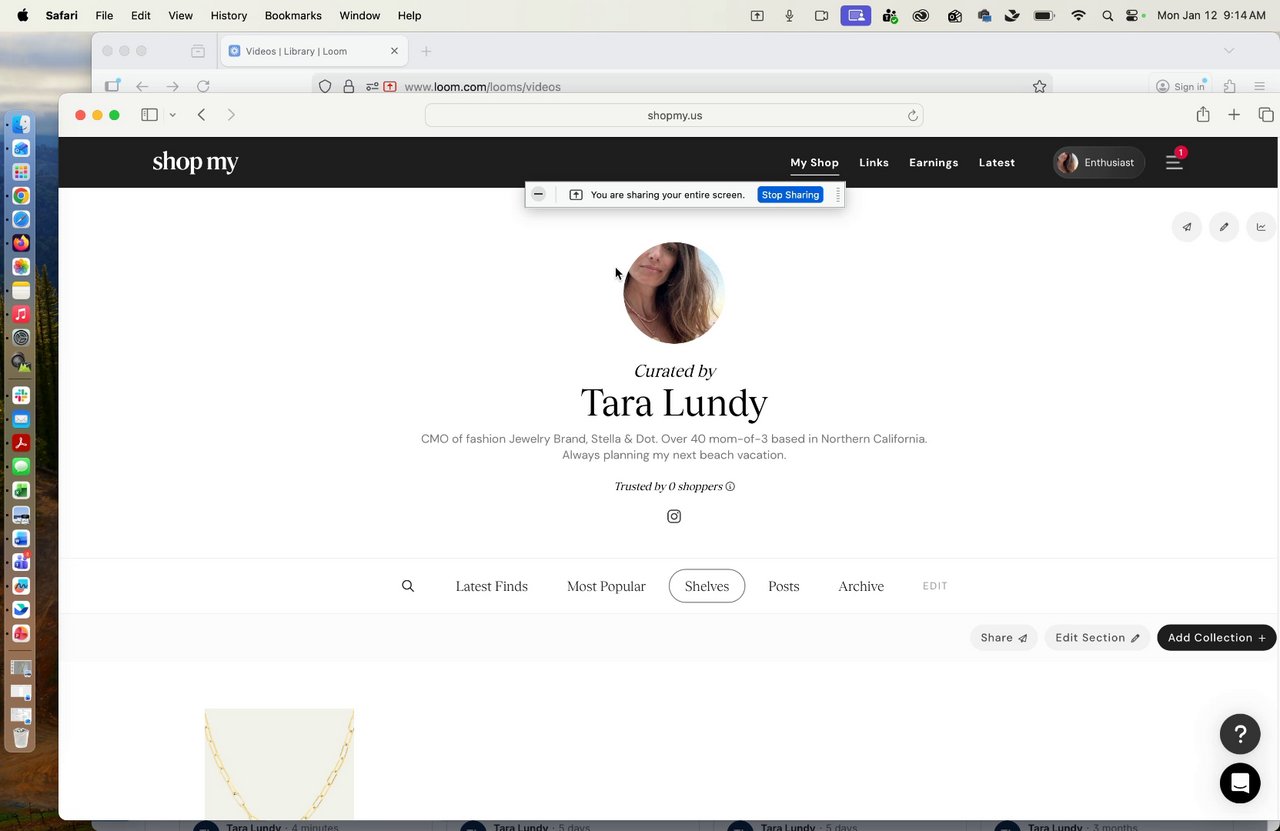Viewport: 1280px width, 831px height.
Task: Switch to Archive tab
Action: tap(861, 586)
